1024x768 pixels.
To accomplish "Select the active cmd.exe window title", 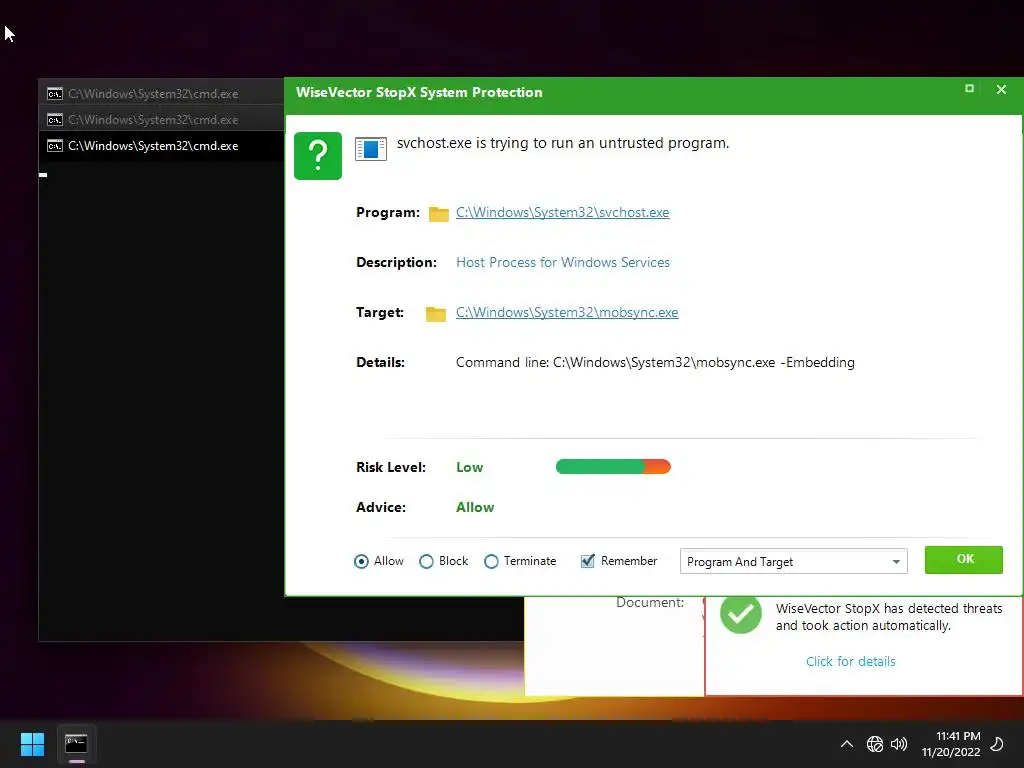I will coord(153,146).
